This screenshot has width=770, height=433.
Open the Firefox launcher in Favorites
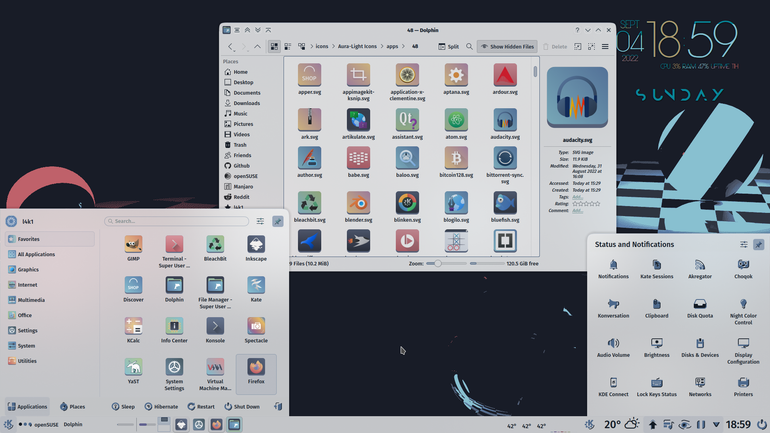(x=256, y=372)
